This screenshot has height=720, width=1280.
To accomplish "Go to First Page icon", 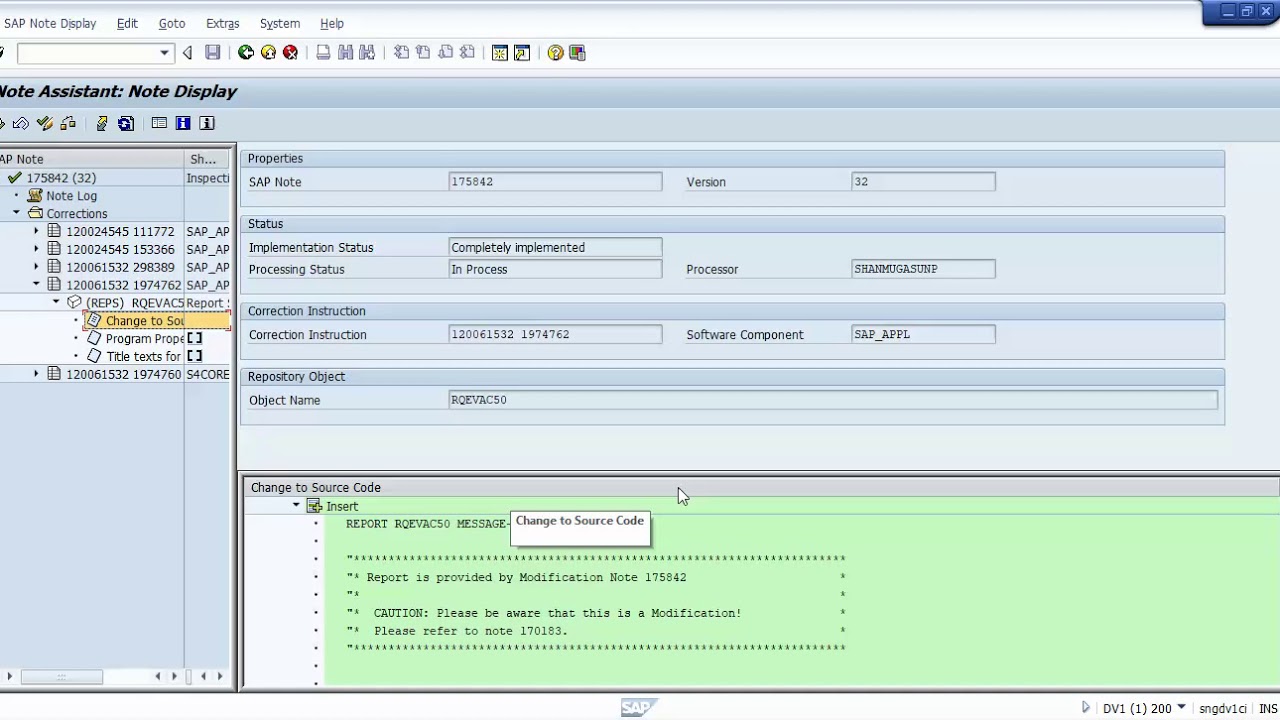I will click(401, 53).
